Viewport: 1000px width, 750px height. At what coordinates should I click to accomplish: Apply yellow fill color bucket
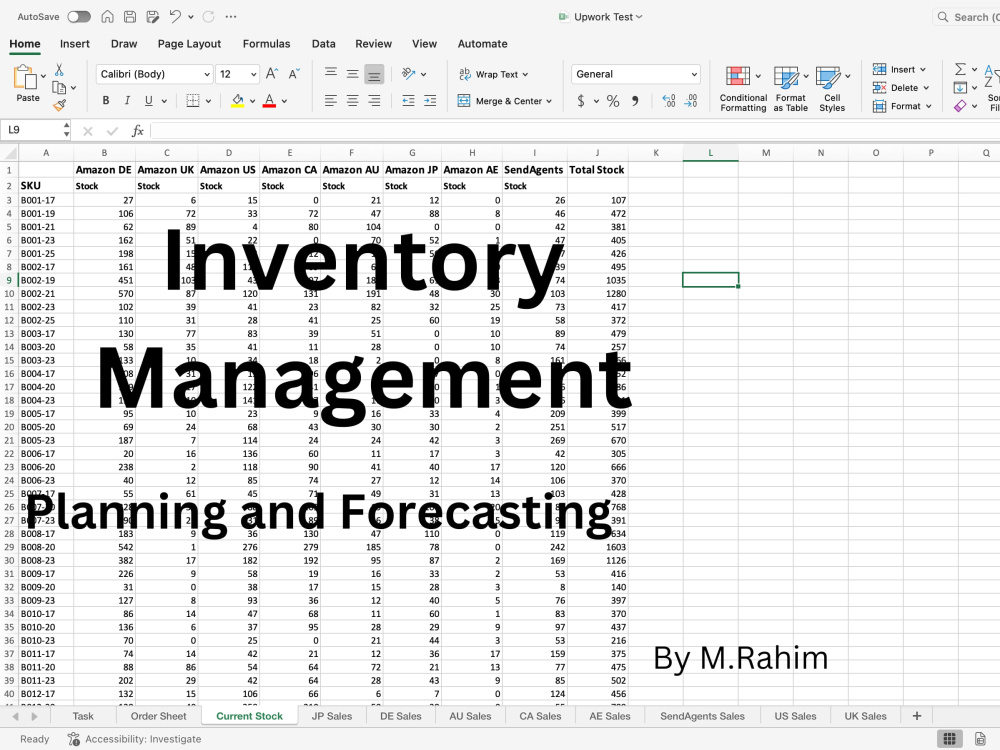tap(237, 101)
